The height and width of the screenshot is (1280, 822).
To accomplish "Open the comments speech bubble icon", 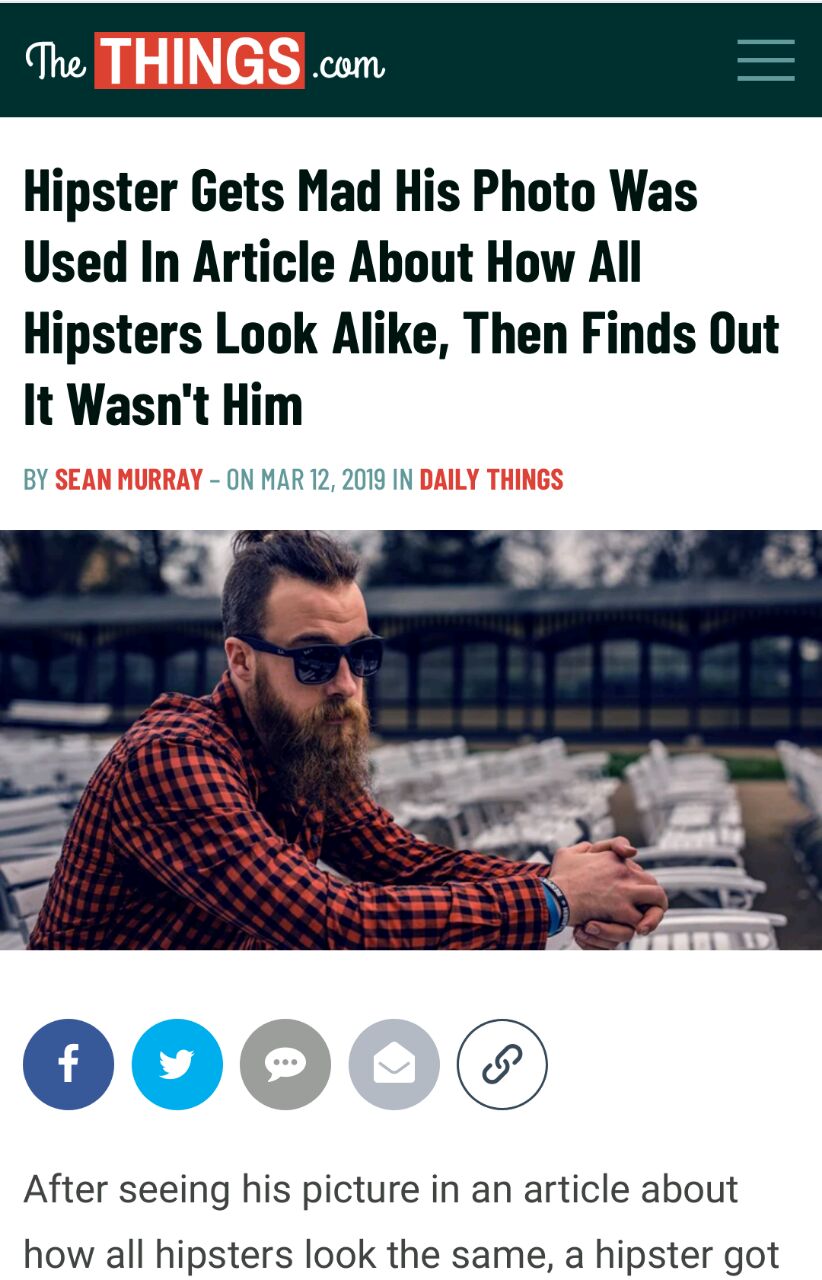I will click(285, 1064).
